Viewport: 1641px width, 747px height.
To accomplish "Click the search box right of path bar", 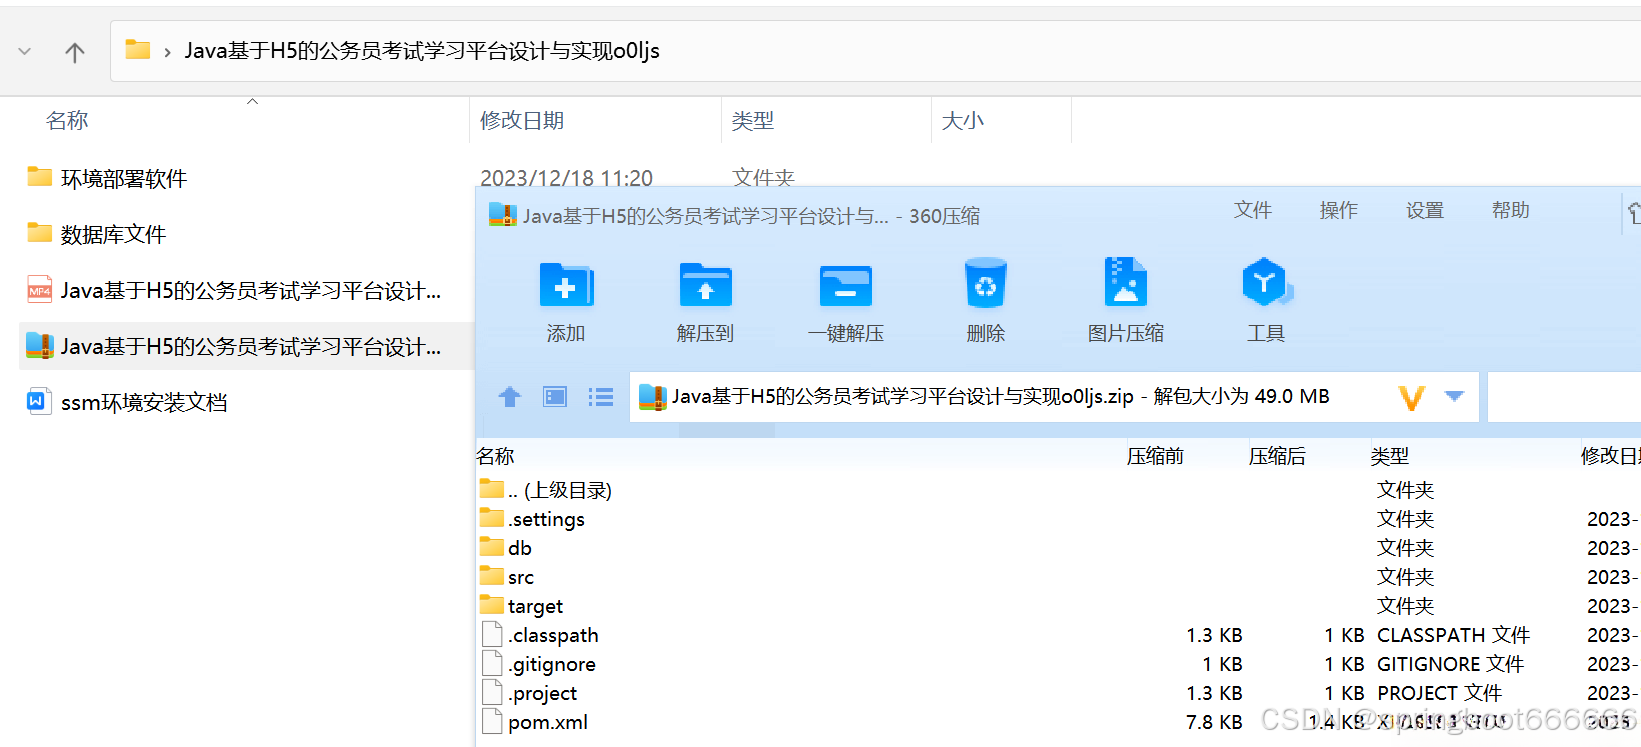I will point(1564,397).
